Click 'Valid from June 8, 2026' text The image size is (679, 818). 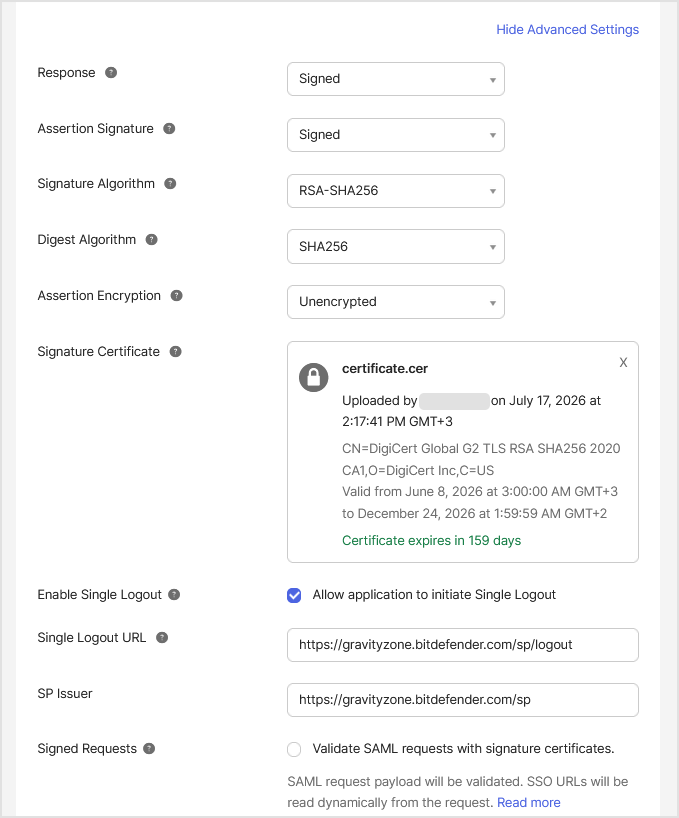pyautogui.click(x=480, y=502)
